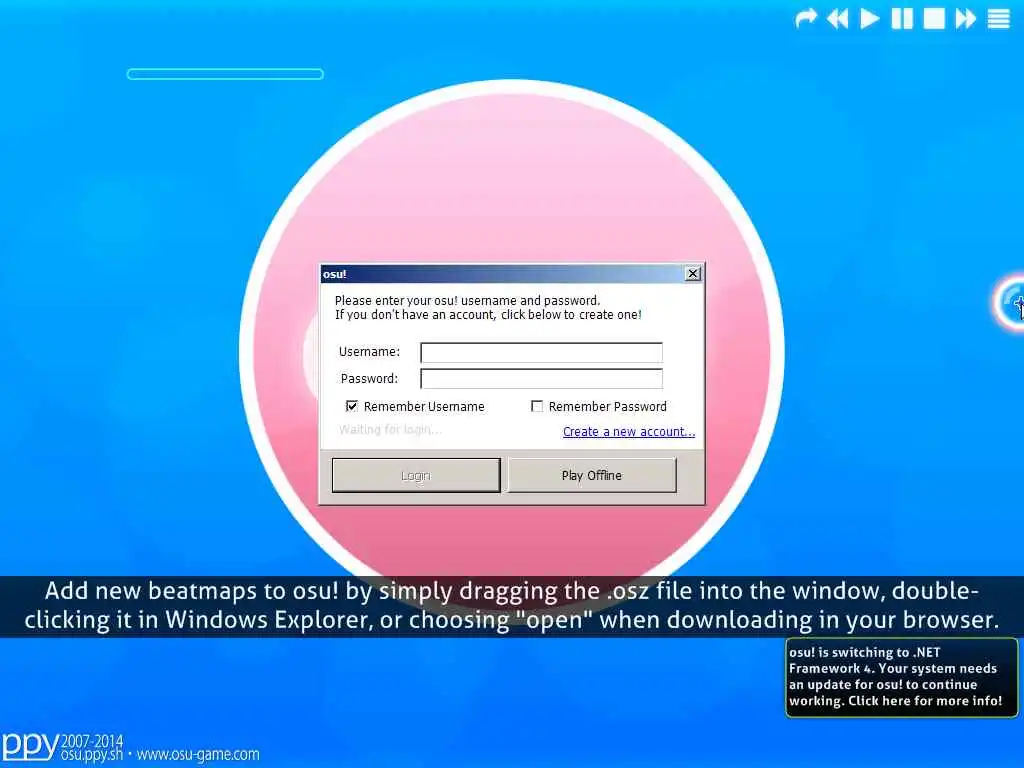Click the Login button
Image resolution: width=1024 pixels, height=768 pixels.
coord(416,475)
